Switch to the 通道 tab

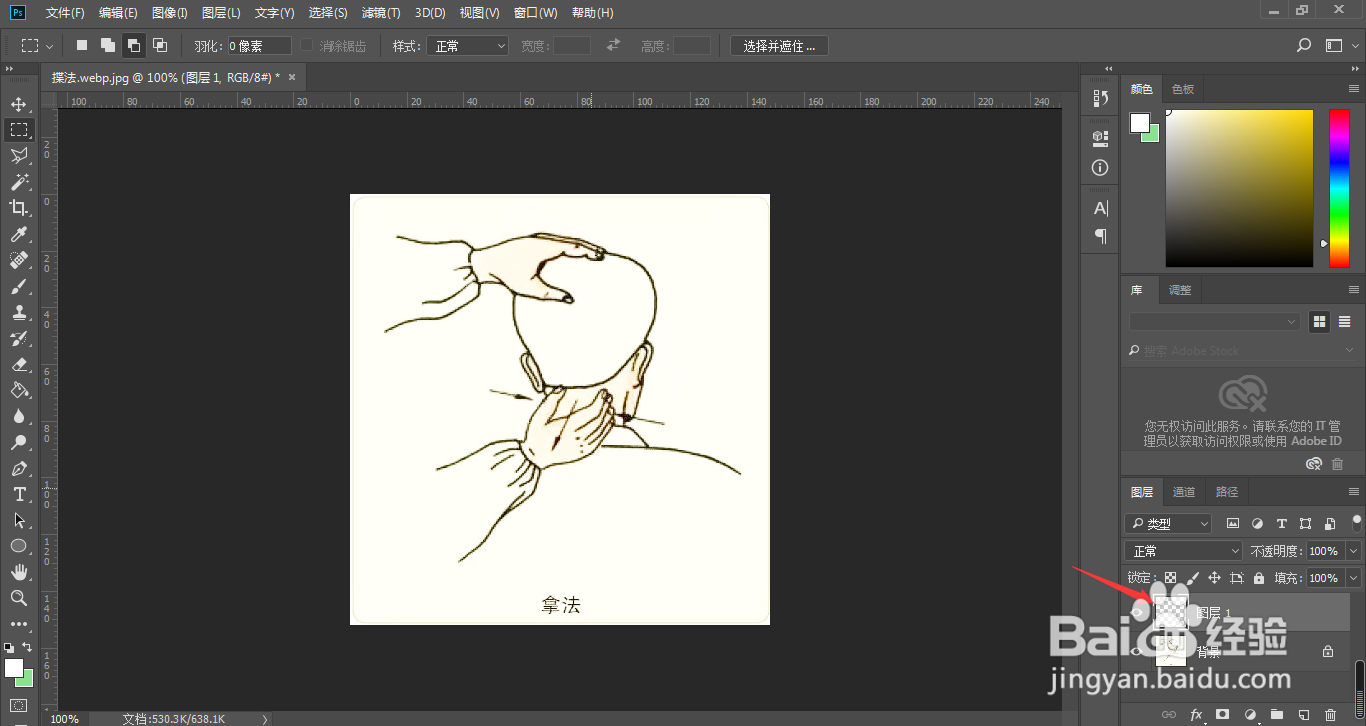click(1184, 492)
